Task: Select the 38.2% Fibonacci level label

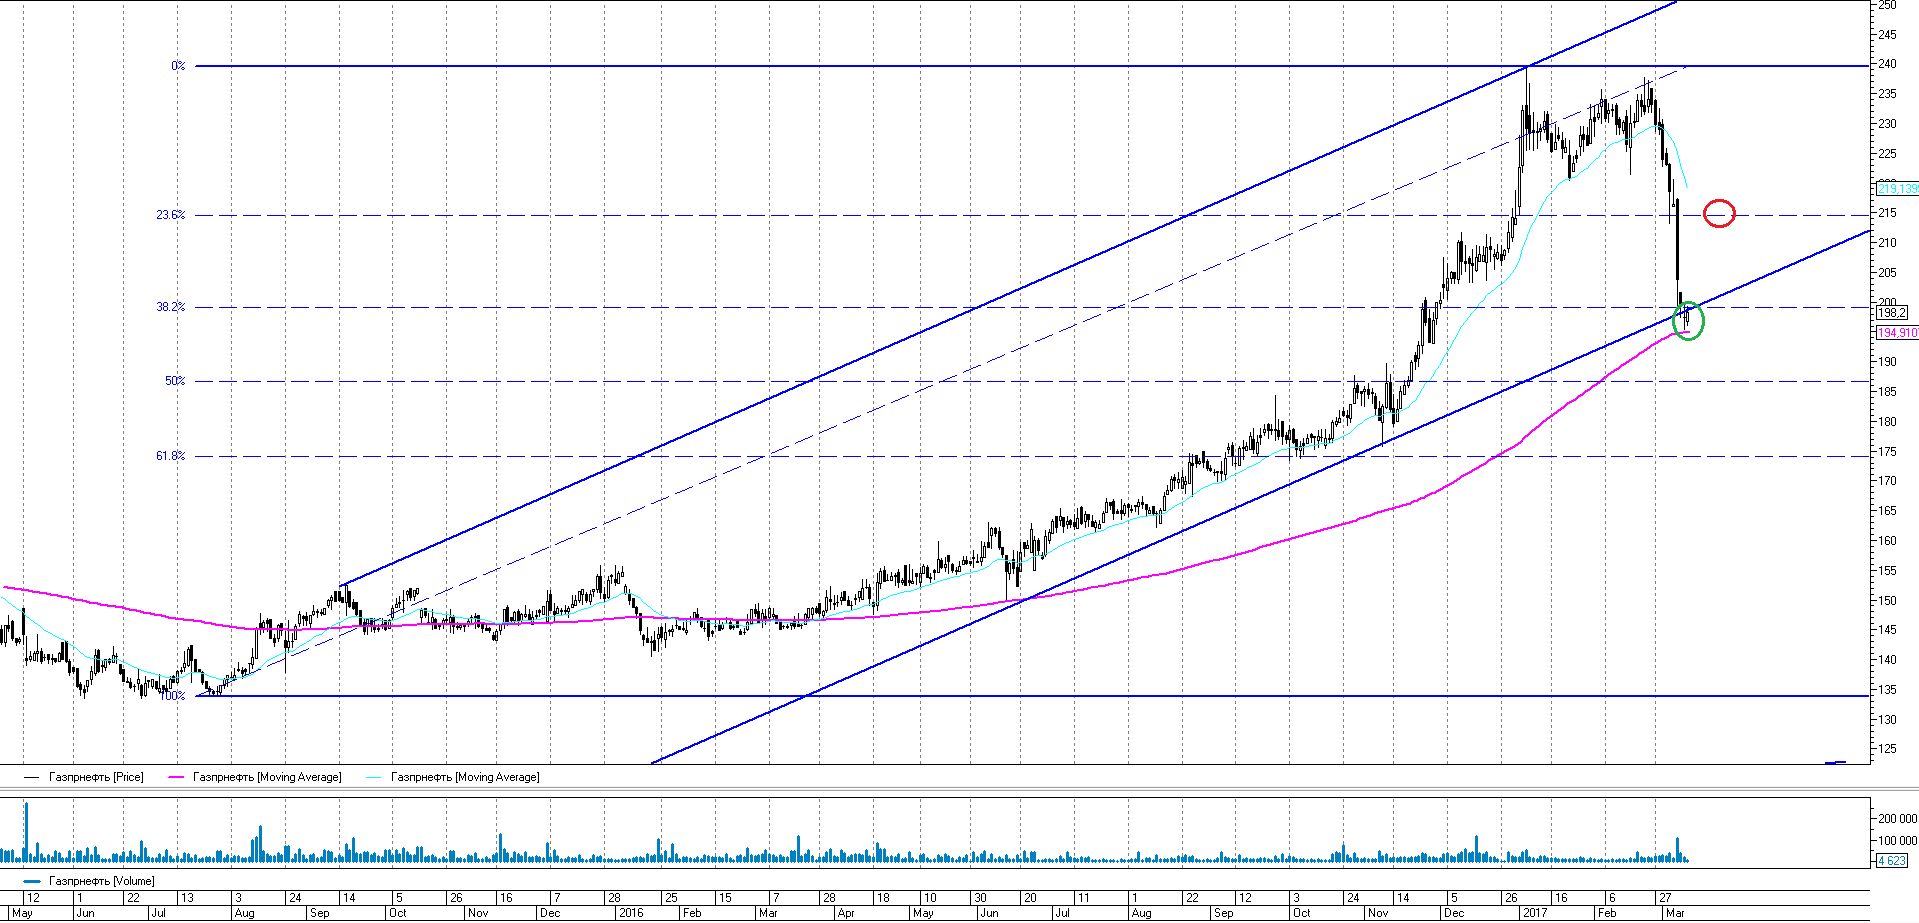Action: (x=170, y=307)
